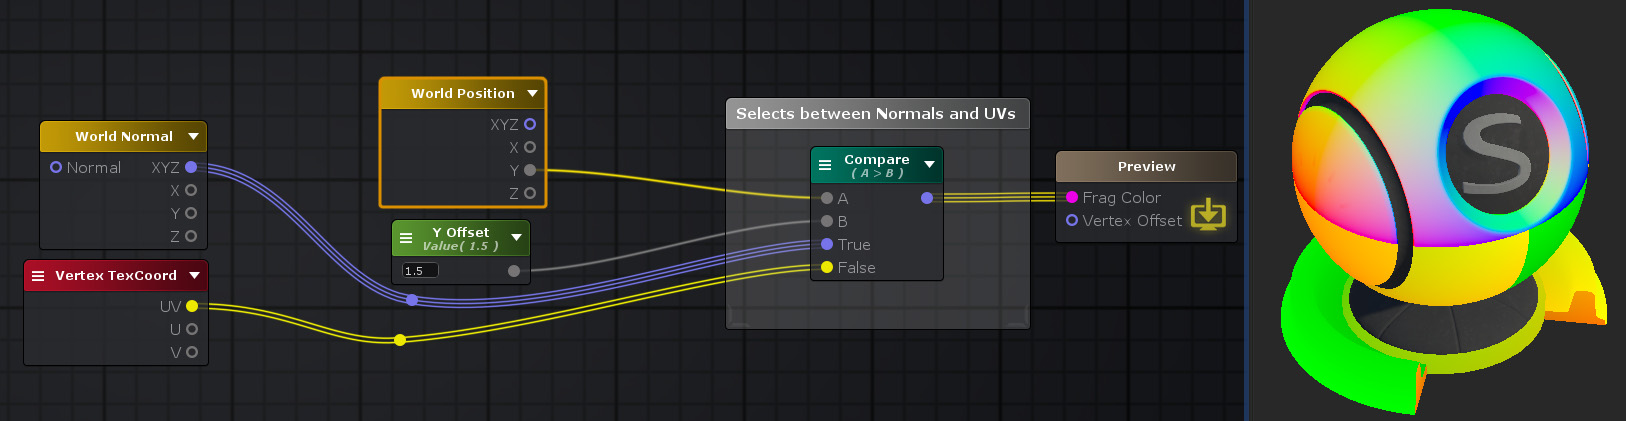Select the 'Selects between Normals and UVs' comment header
The height and width of the screenshot is (421, 1626).
(876, 114)
